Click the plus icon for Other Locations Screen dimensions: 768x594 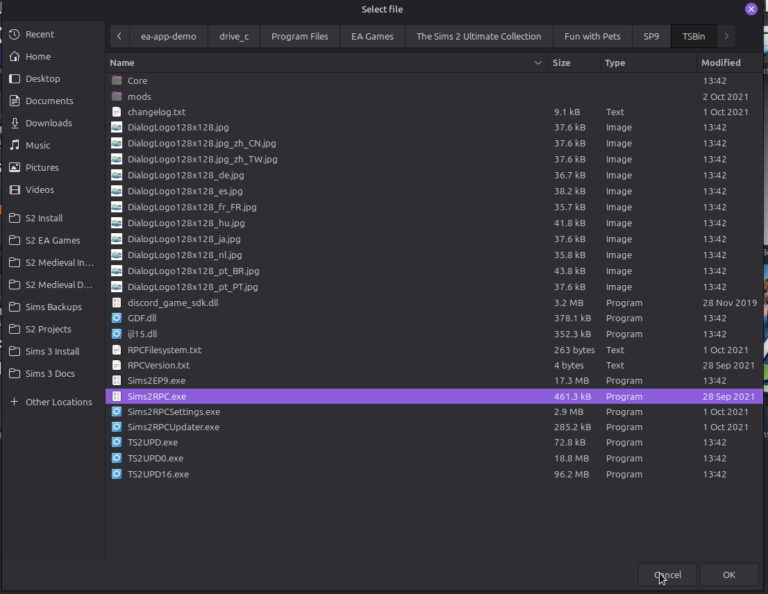point(14,402)
